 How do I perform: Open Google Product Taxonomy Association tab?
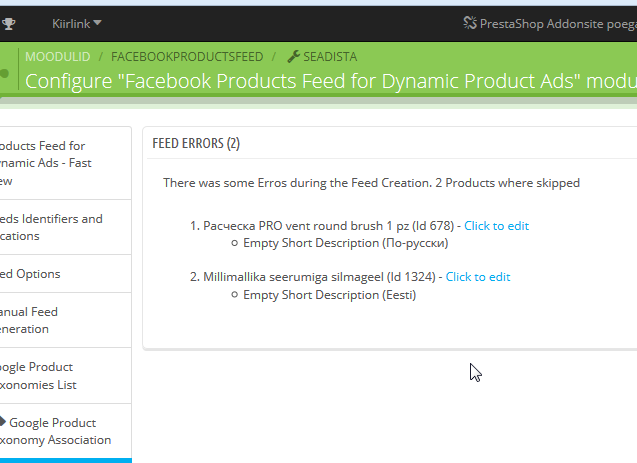click(x=55, y=431)
